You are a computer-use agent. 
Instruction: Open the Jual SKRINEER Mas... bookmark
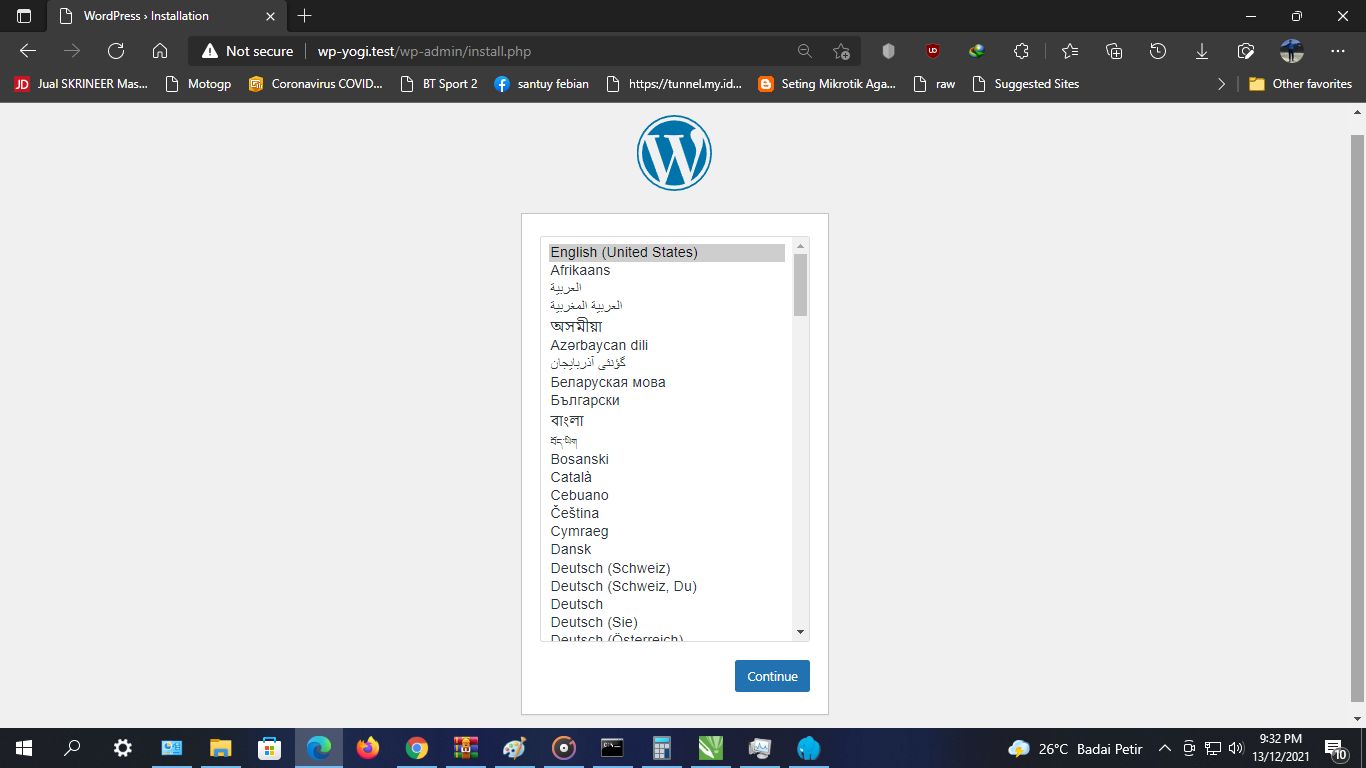click(80, 84)
